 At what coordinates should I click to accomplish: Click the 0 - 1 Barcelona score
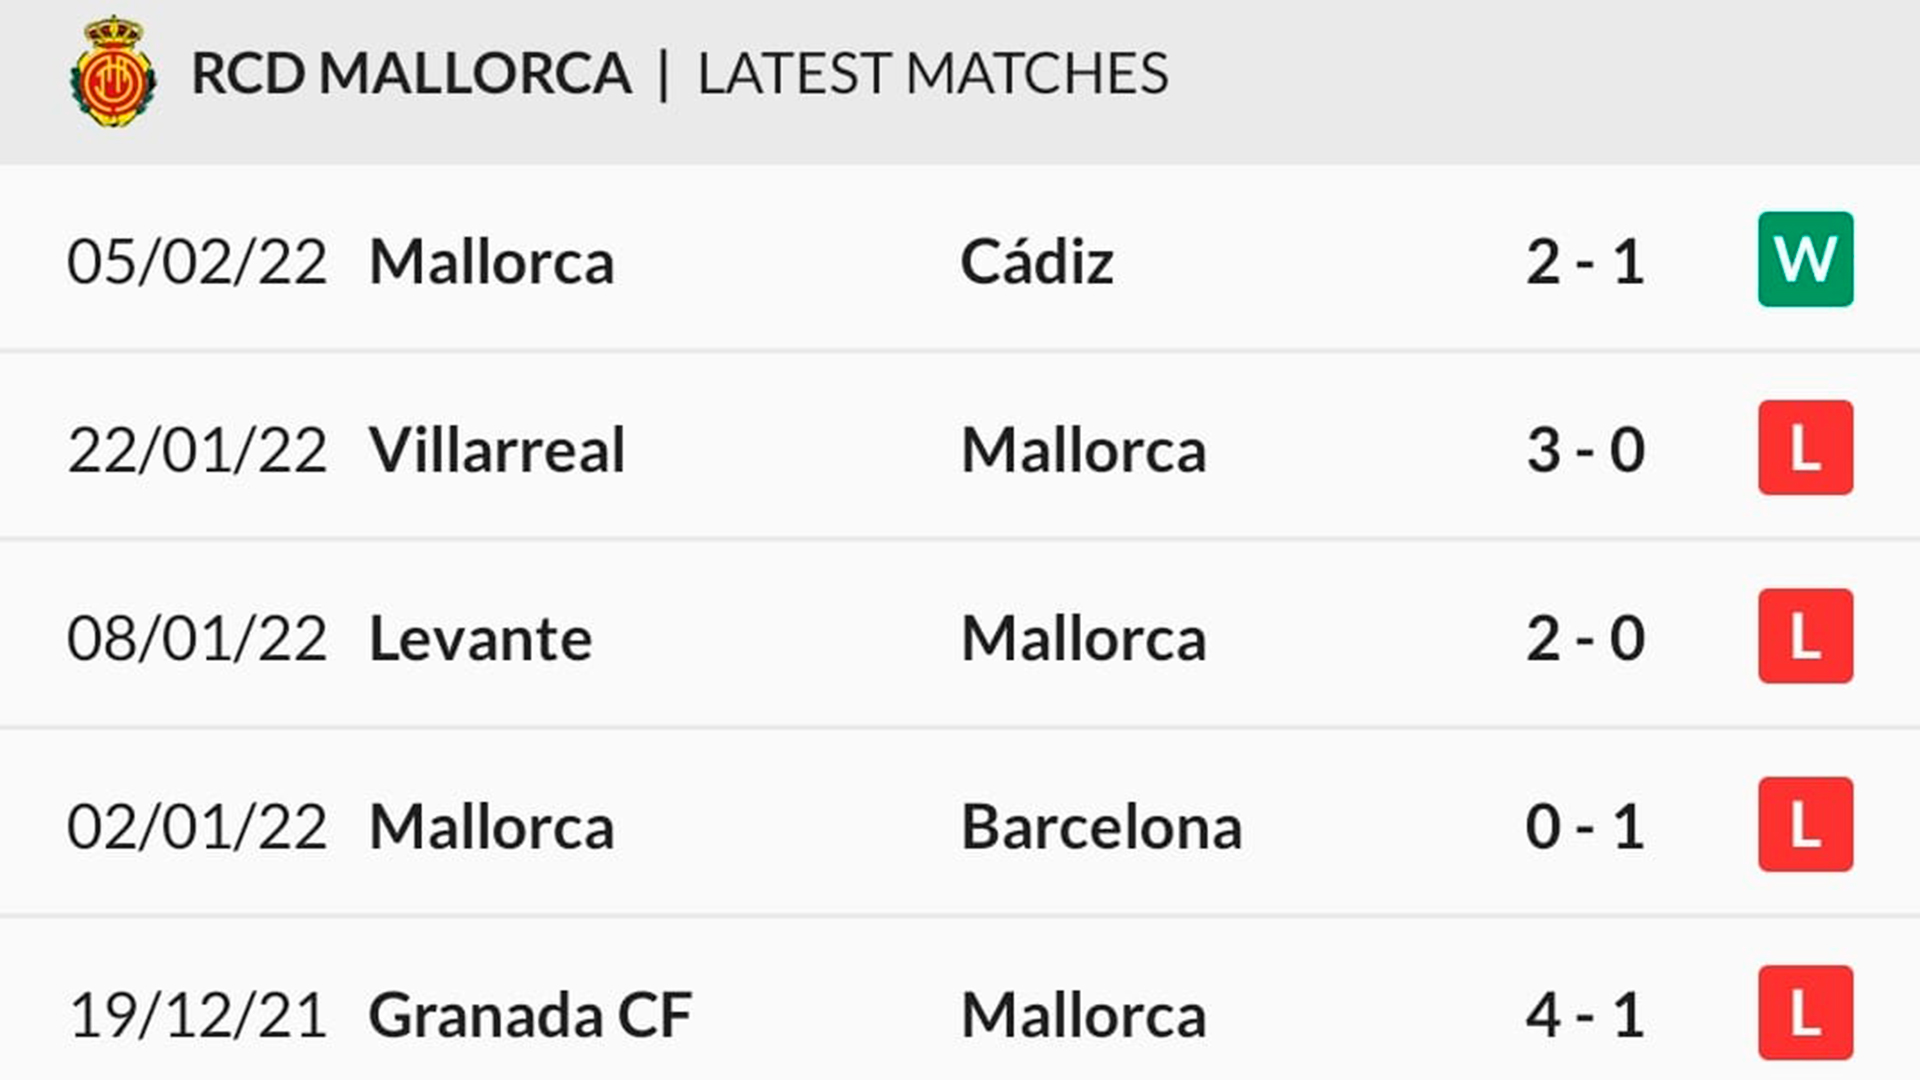(1585, 827)
